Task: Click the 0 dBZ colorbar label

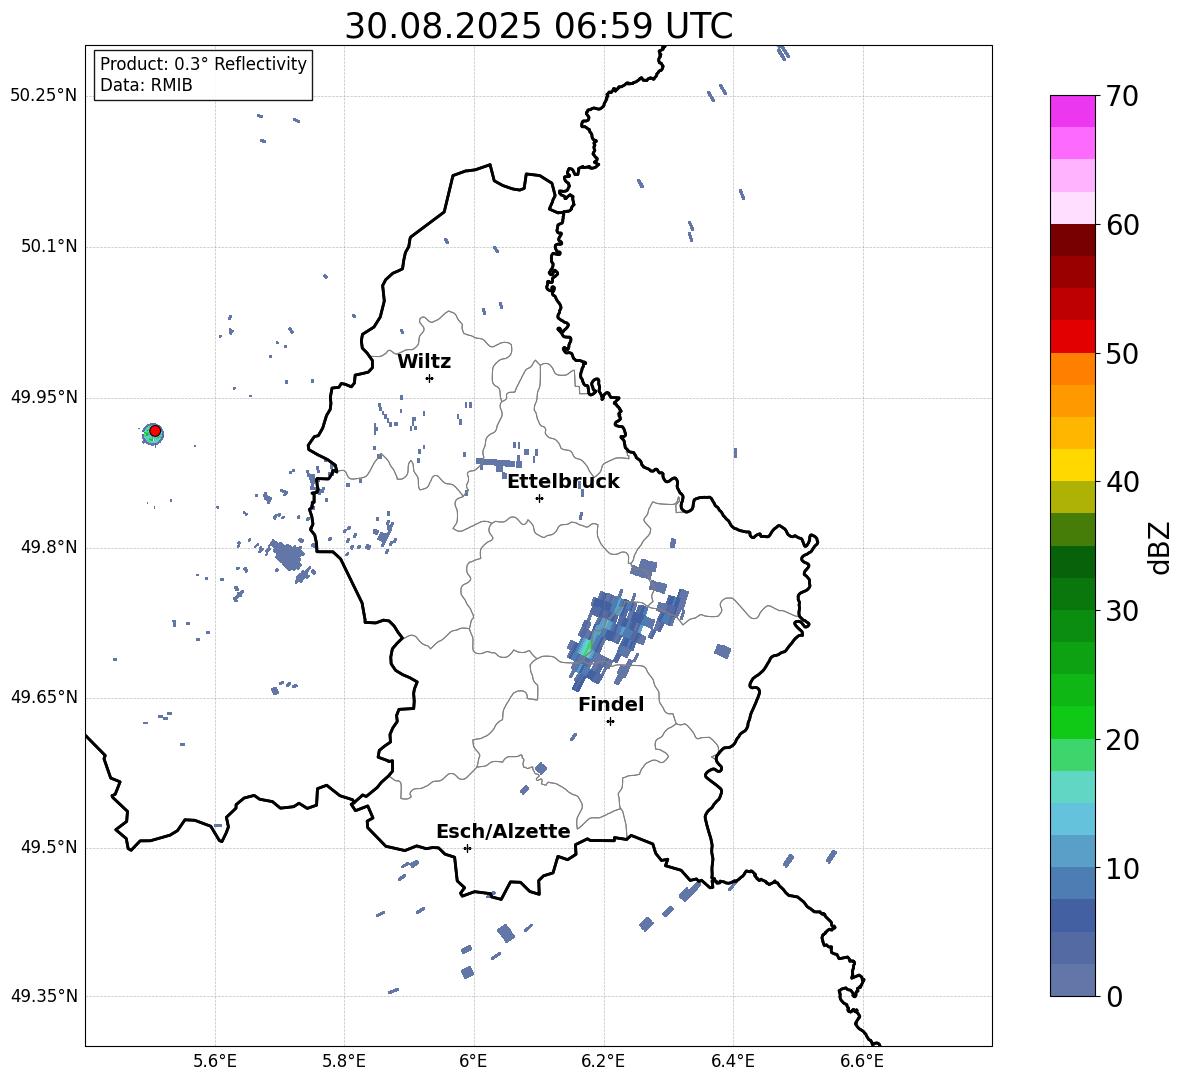Action: click(x=1114, y=996)
